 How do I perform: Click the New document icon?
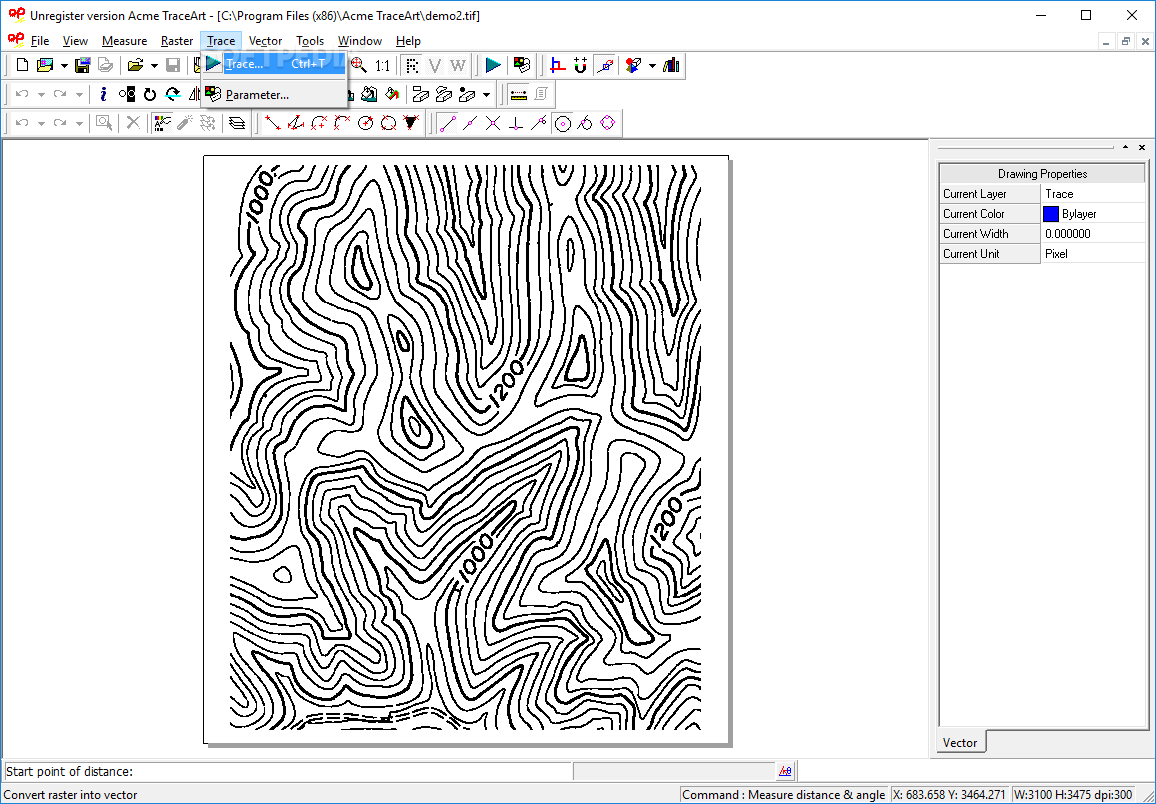pos(22,66)
